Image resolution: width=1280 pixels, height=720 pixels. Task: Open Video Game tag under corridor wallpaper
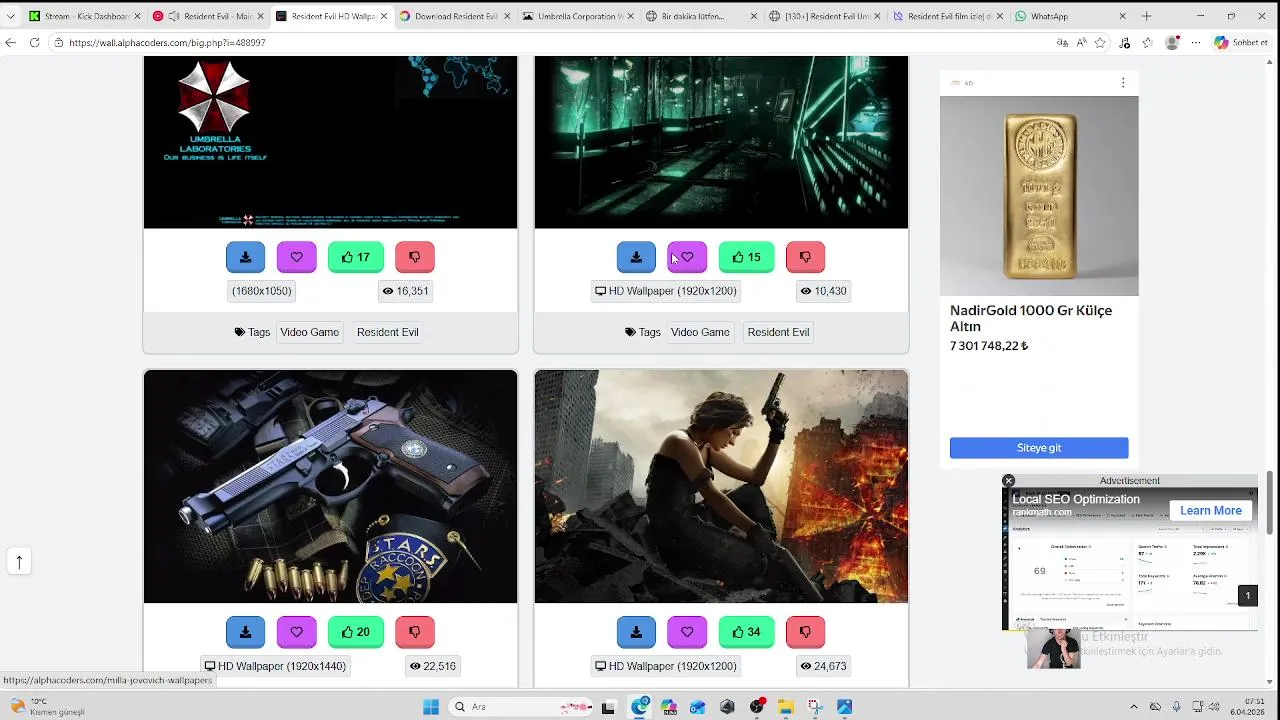700,332
